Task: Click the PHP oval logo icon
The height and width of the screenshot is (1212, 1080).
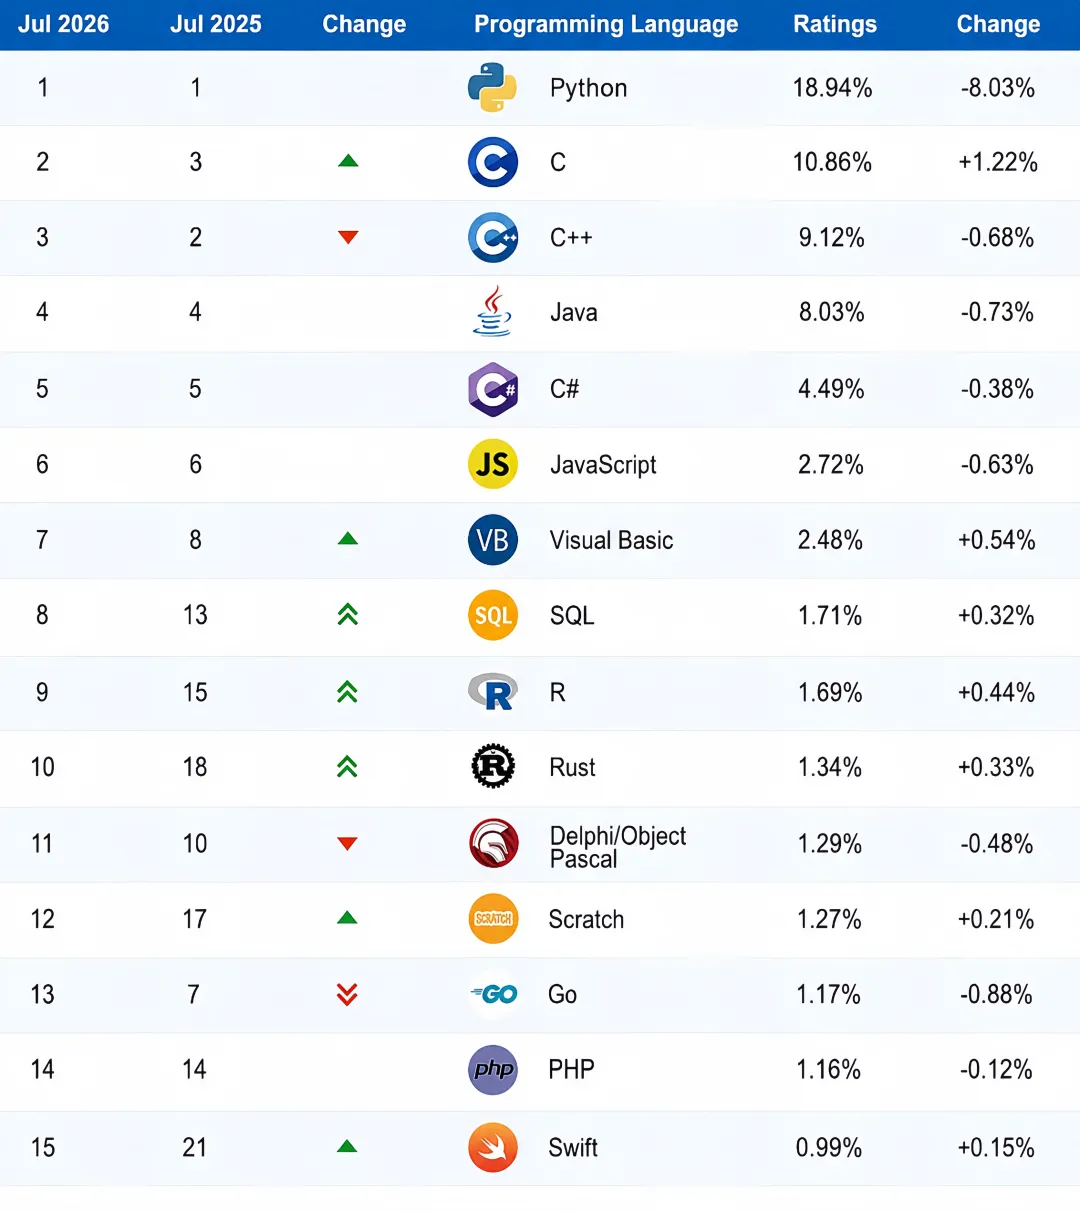Action: (x=493, y=1070)
